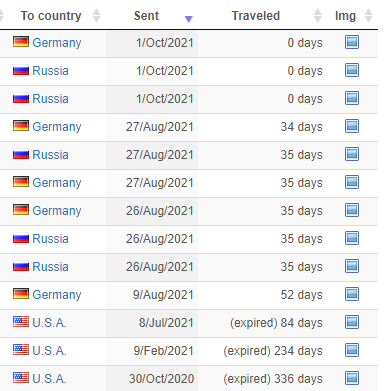Click the U.S.A. flag in 84 days row
388x391 pixels.
tap(21, 321)
